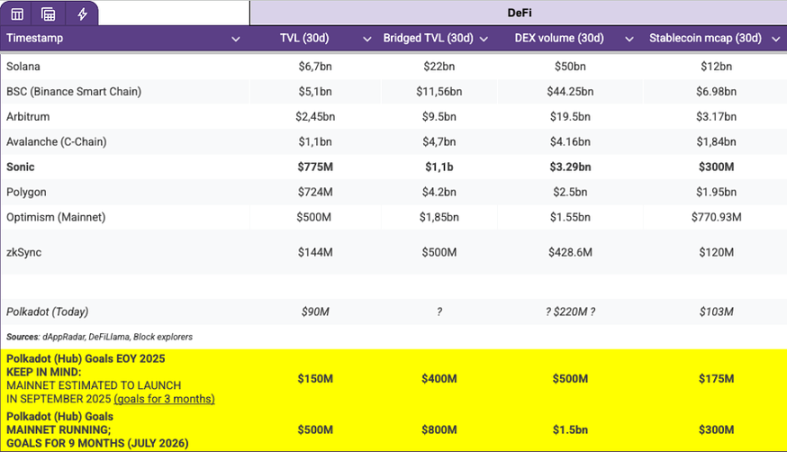Select the Timestamp column header label

(35, 38)
